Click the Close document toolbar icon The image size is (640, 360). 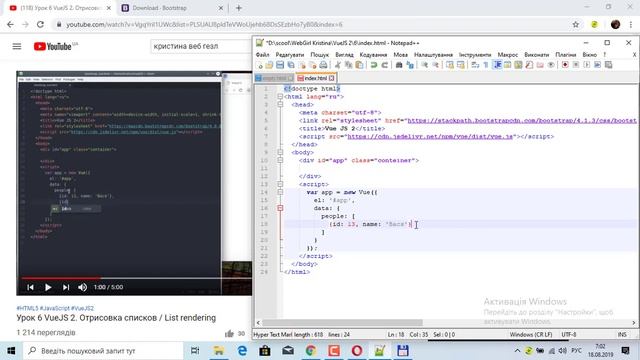point(302,65)
